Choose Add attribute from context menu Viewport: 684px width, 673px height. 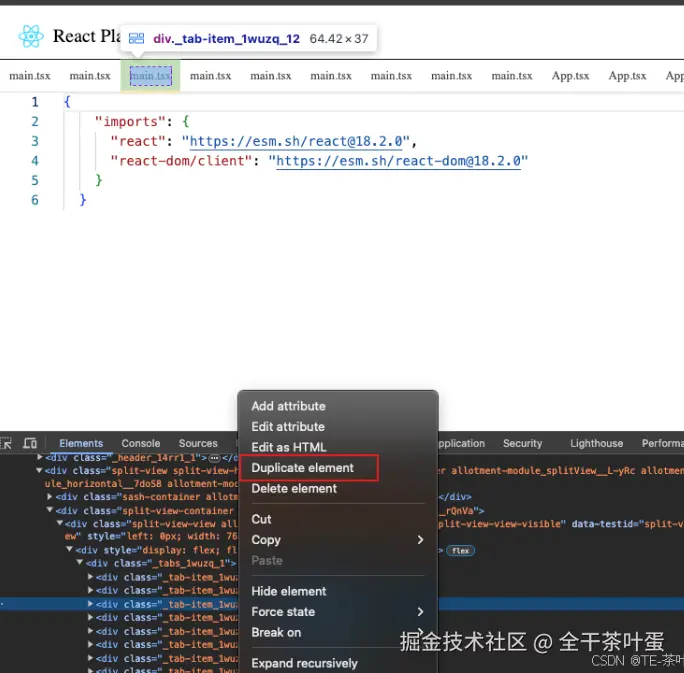pyautogui.click(x=288, y=406)
